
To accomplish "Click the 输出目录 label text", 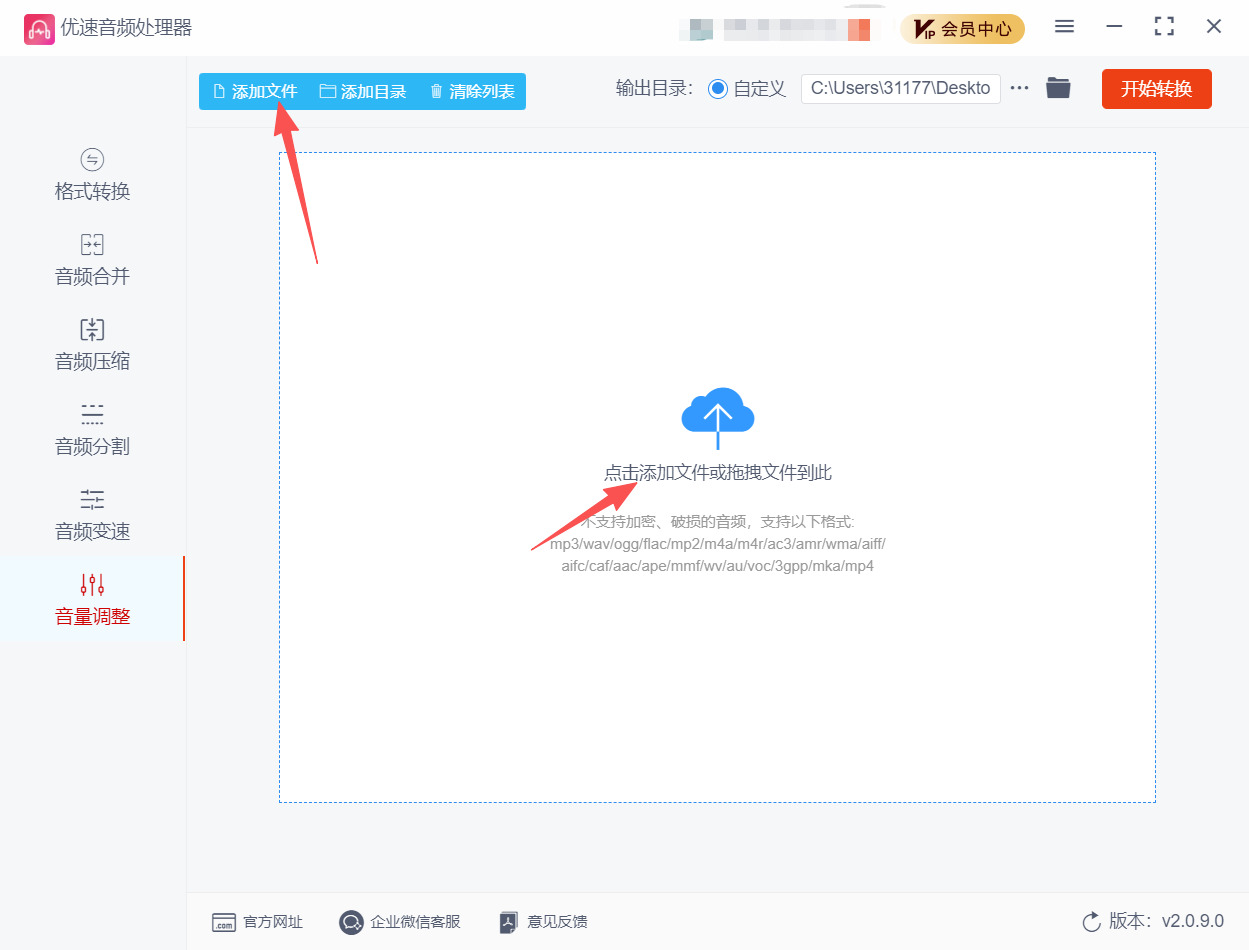I will pyautogui.click(x=654, y=89).
